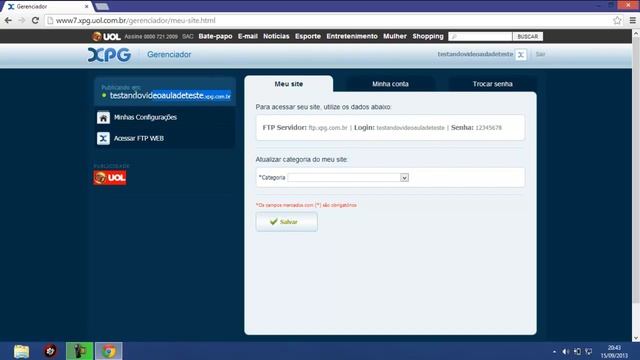The width and height of the screenshot is (640, 360).
Task: Open the E-mail link
Action: click(x=248, y=36)
